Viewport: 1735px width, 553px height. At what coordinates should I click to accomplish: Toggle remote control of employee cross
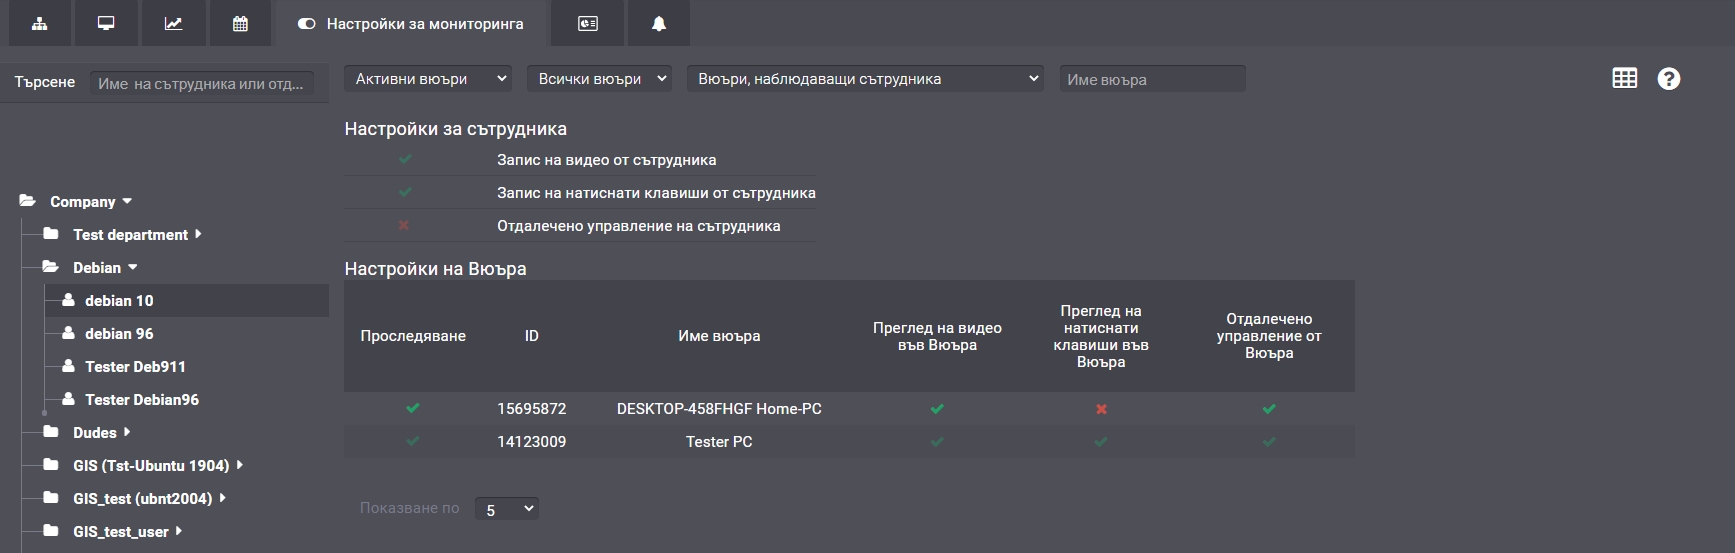pos(404,225)
